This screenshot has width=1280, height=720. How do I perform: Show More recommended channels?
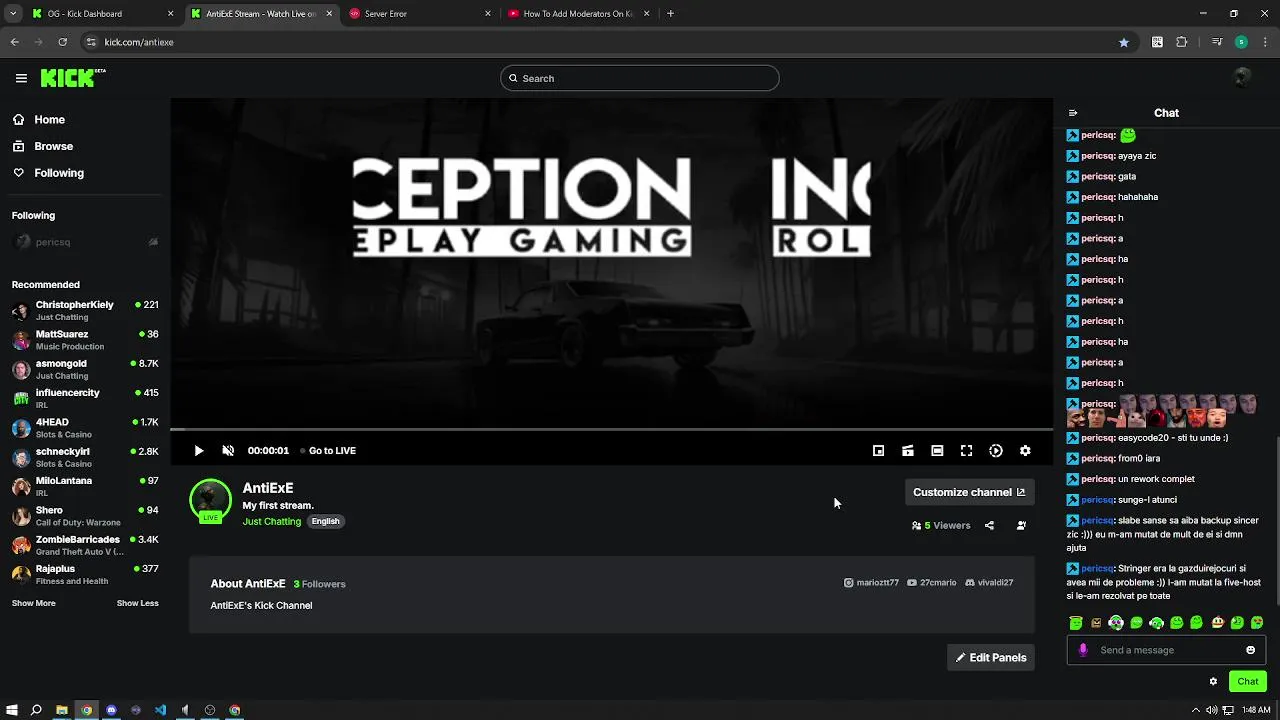pyautogui.click(x=34, y=603)
